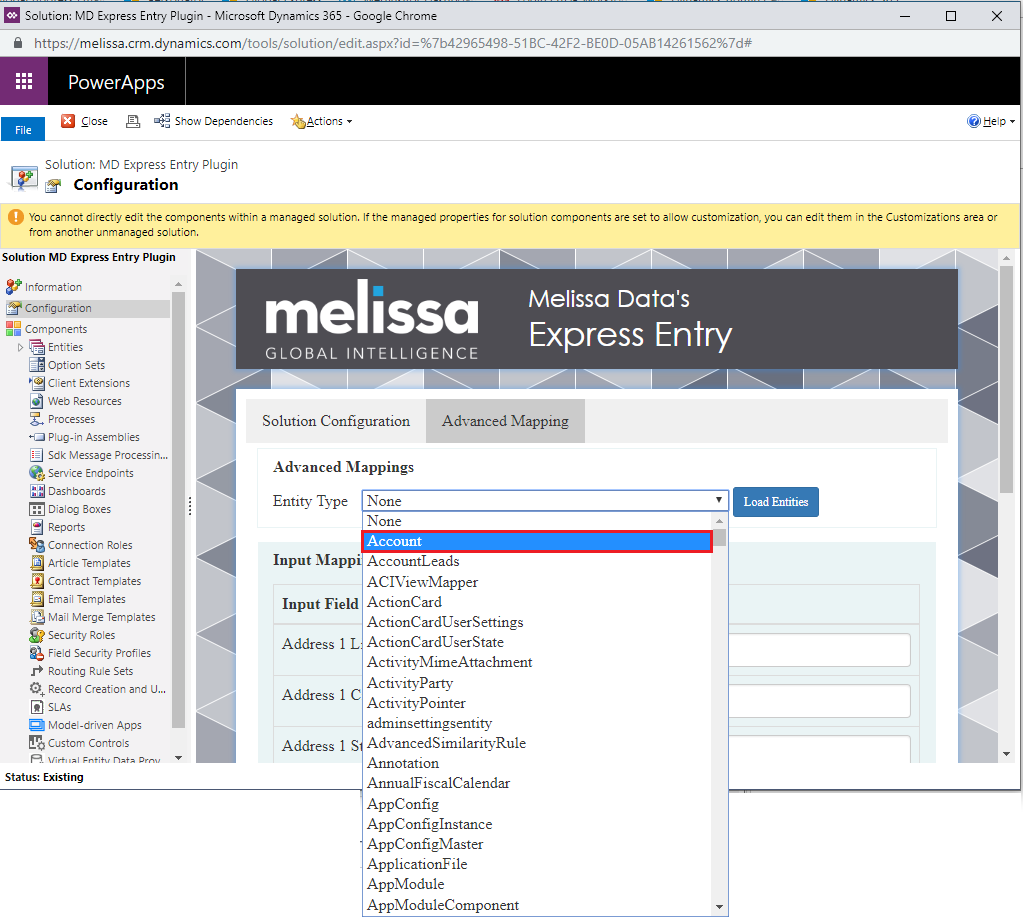1023x920 pixels.
Task: Click the browser address bar URL
Action: point(393,43)
